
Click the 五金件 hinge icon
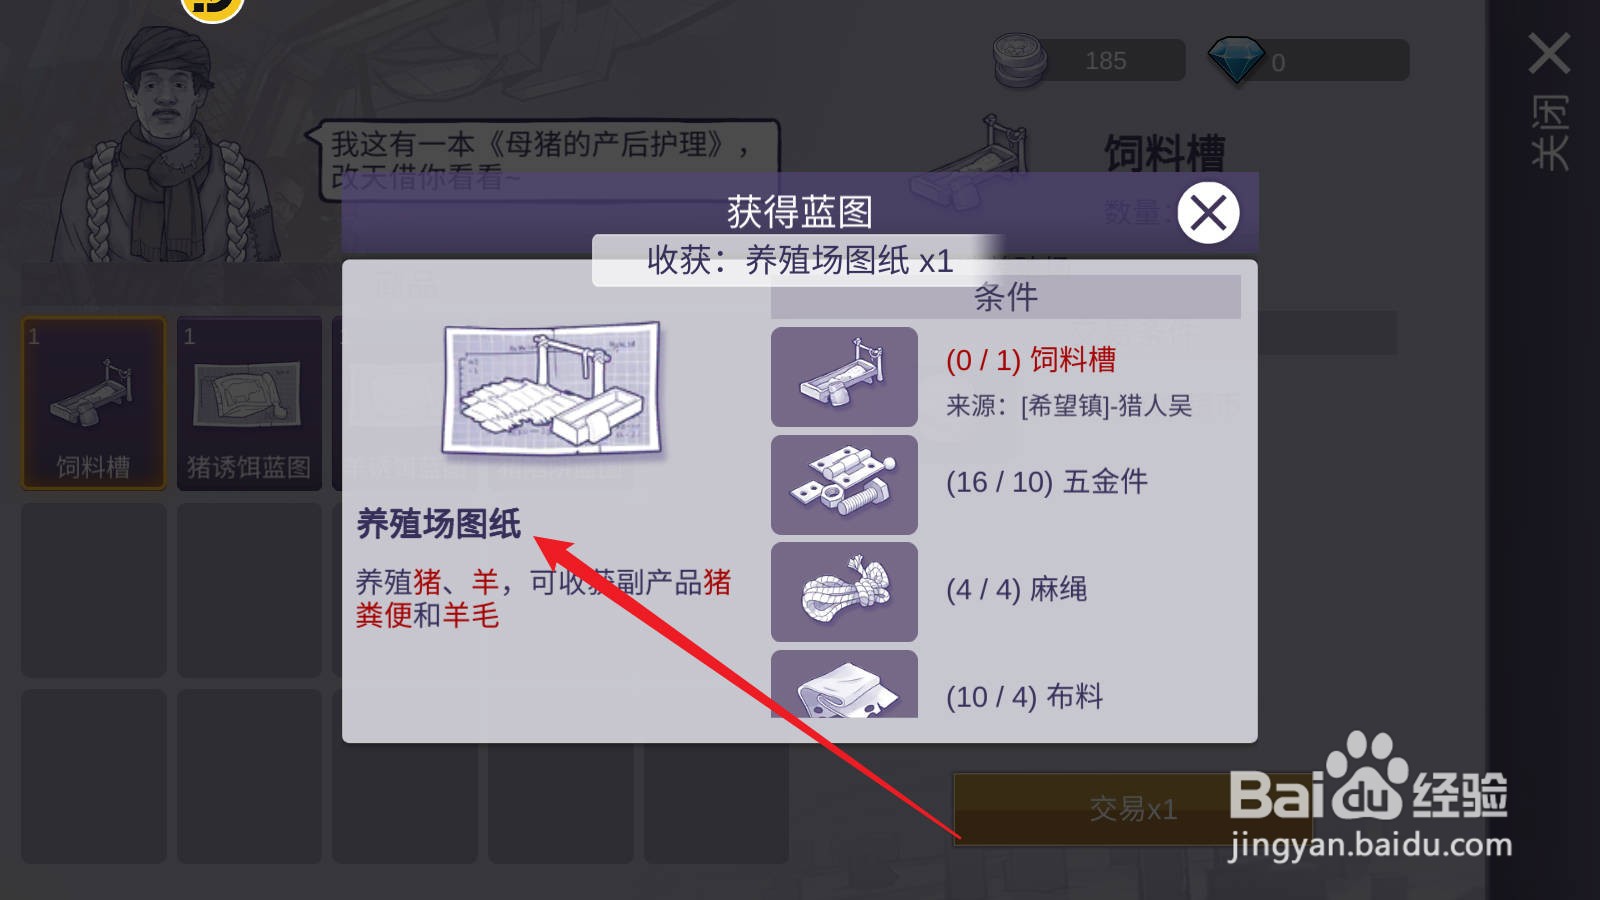tap(844, 485)
